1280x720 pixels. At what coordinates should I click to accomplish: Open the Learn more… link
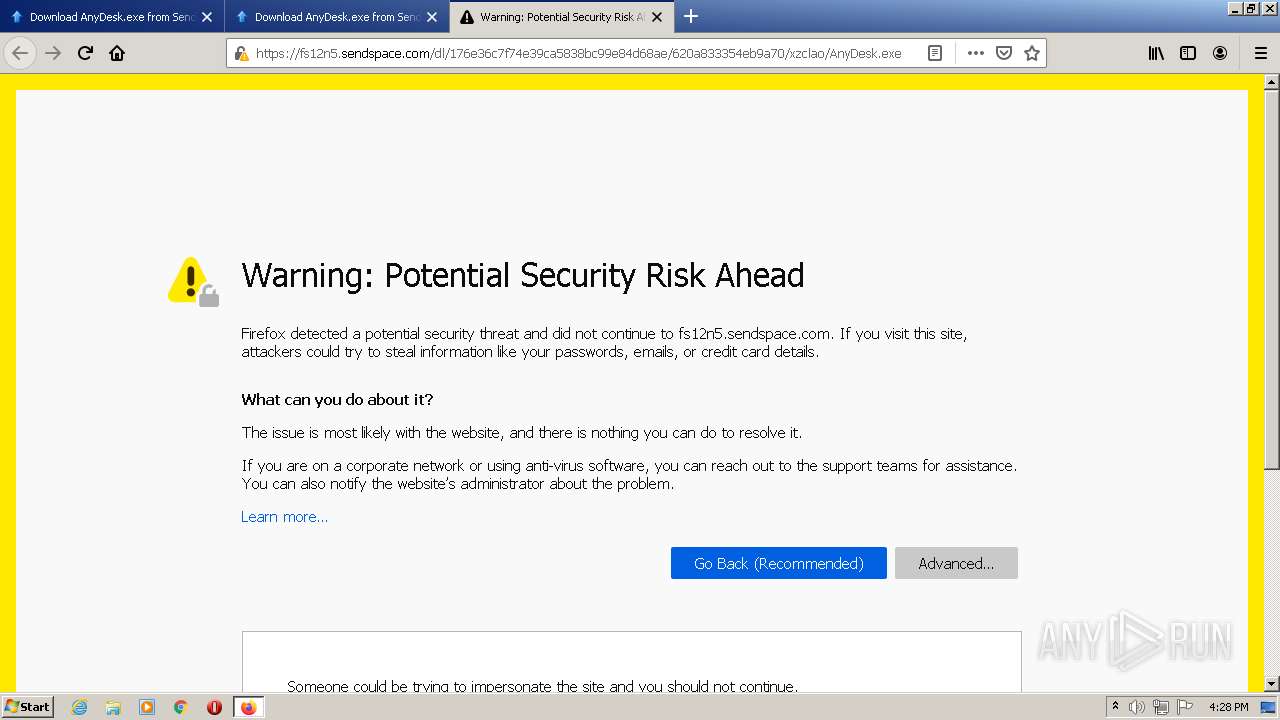pos(284,517)
